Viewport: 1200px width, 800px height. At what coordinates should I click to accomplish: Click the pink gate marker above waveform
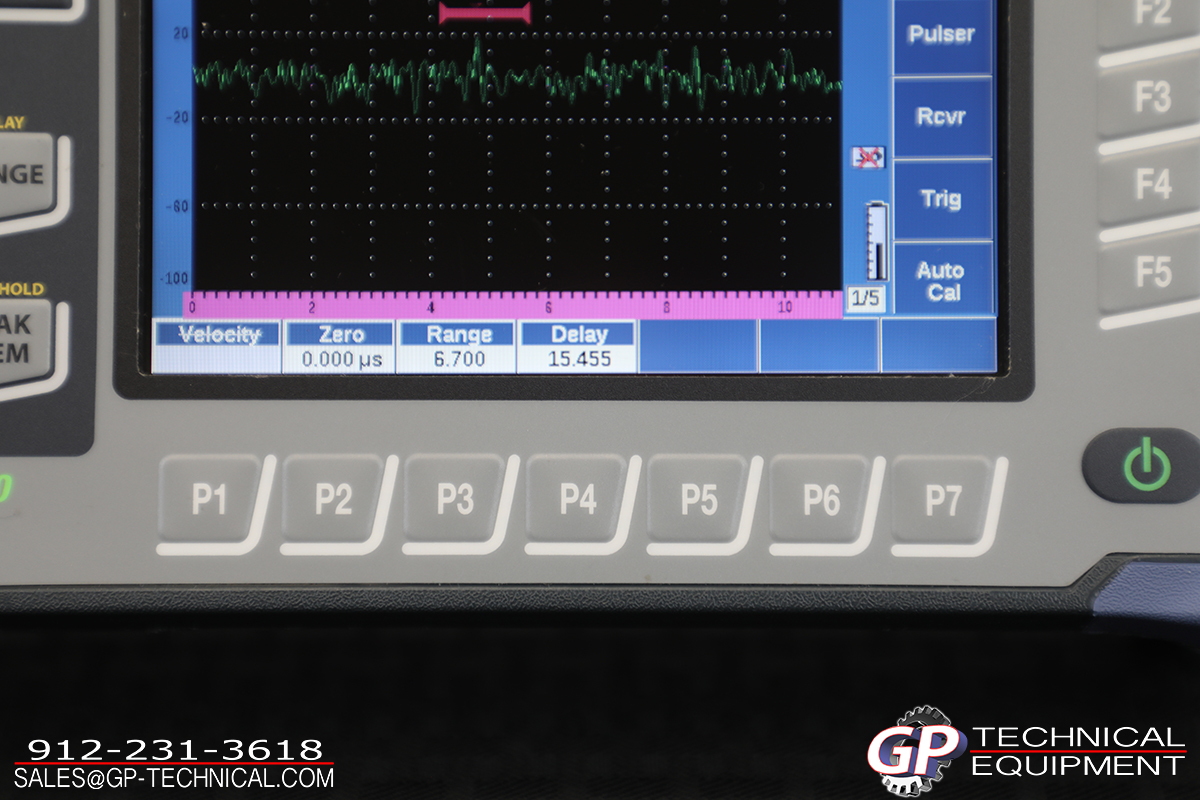point(483,12)
